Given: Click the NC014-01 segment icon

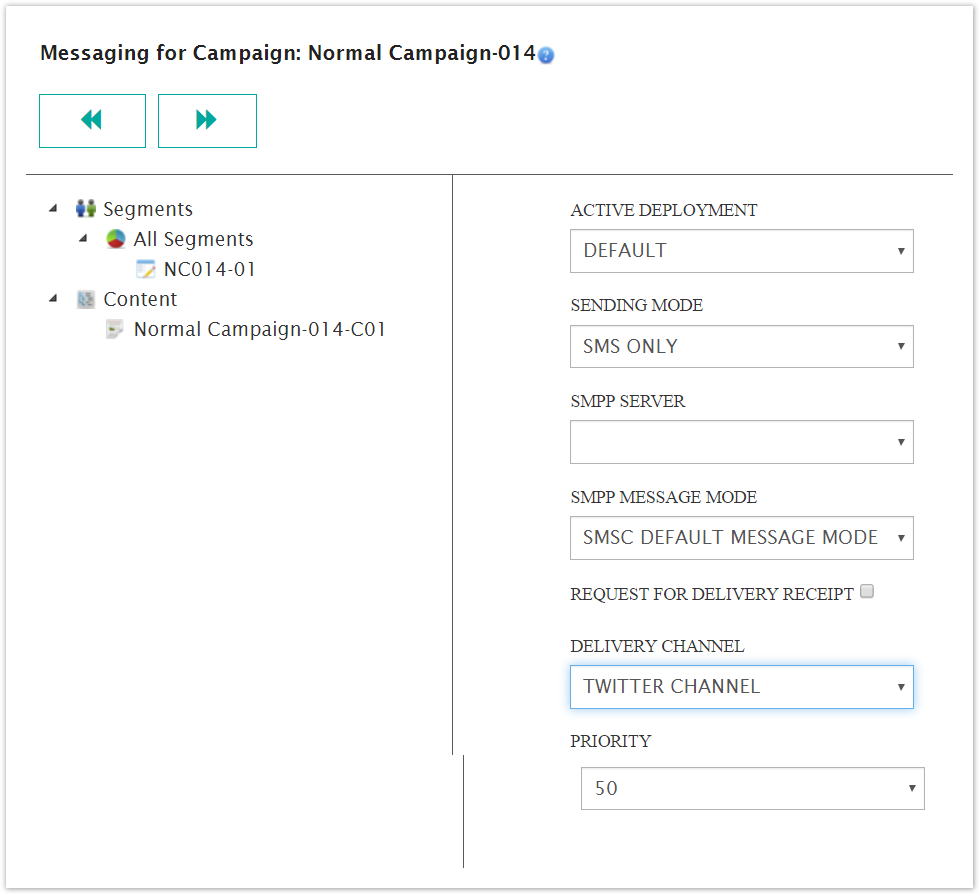Looking at the screenshot, I should coord(146,268).
